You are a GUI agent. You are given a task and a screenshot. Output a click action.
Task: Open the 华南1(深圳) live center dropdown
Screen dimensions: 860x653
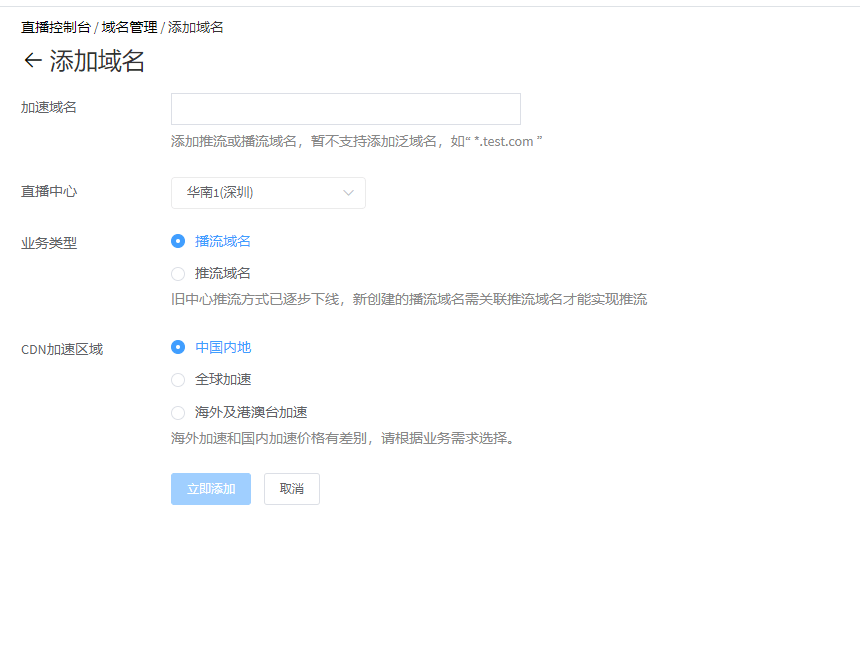[x=267, y=193]
